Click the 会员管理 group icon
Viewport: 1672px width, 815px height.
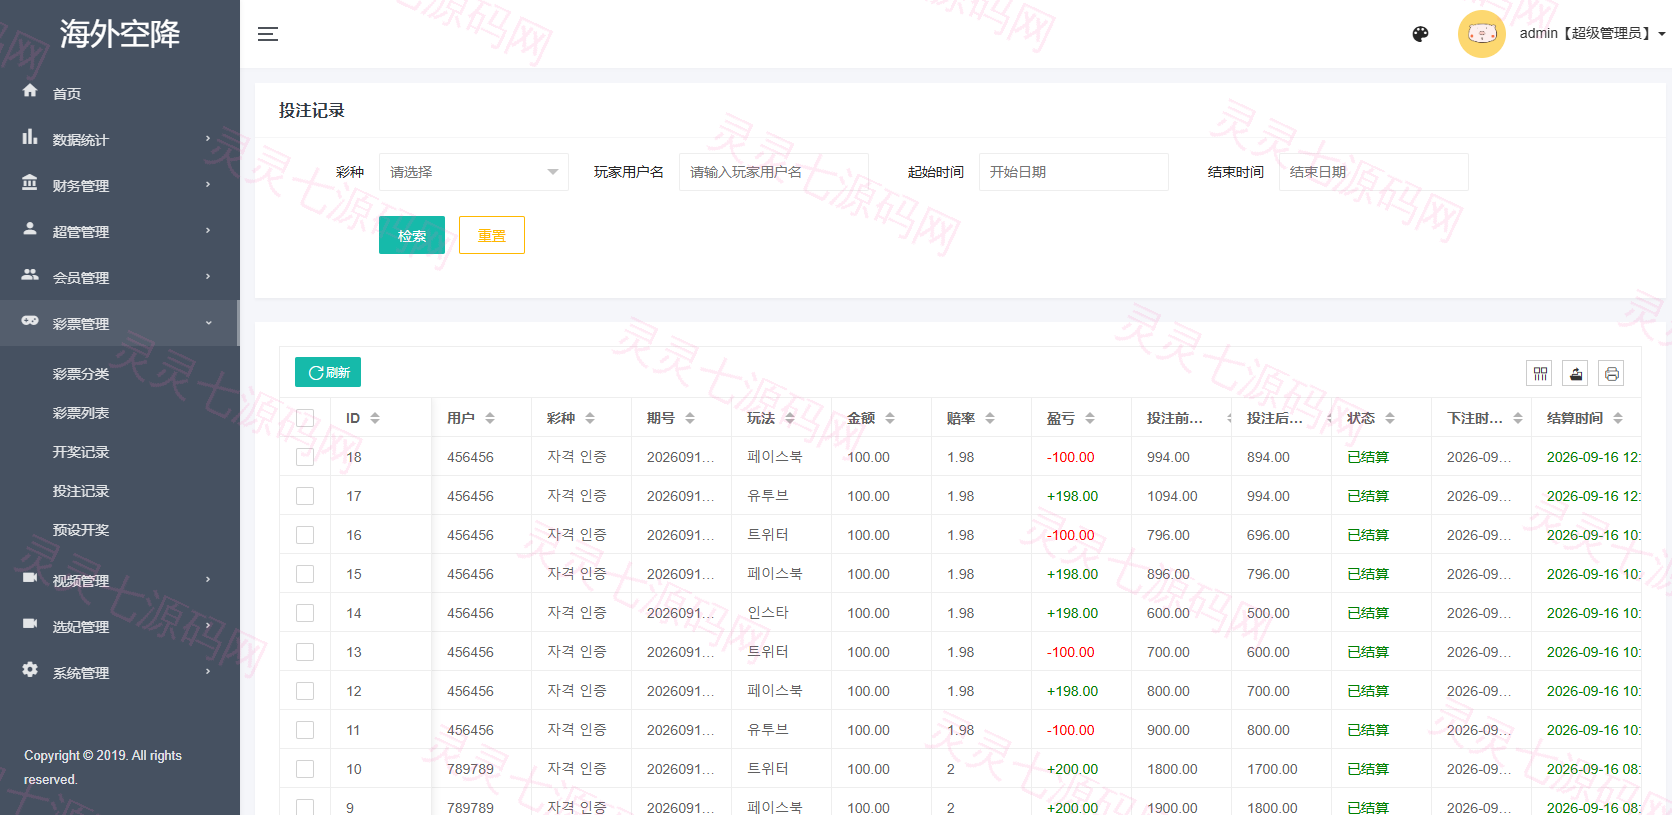point(30,275)
